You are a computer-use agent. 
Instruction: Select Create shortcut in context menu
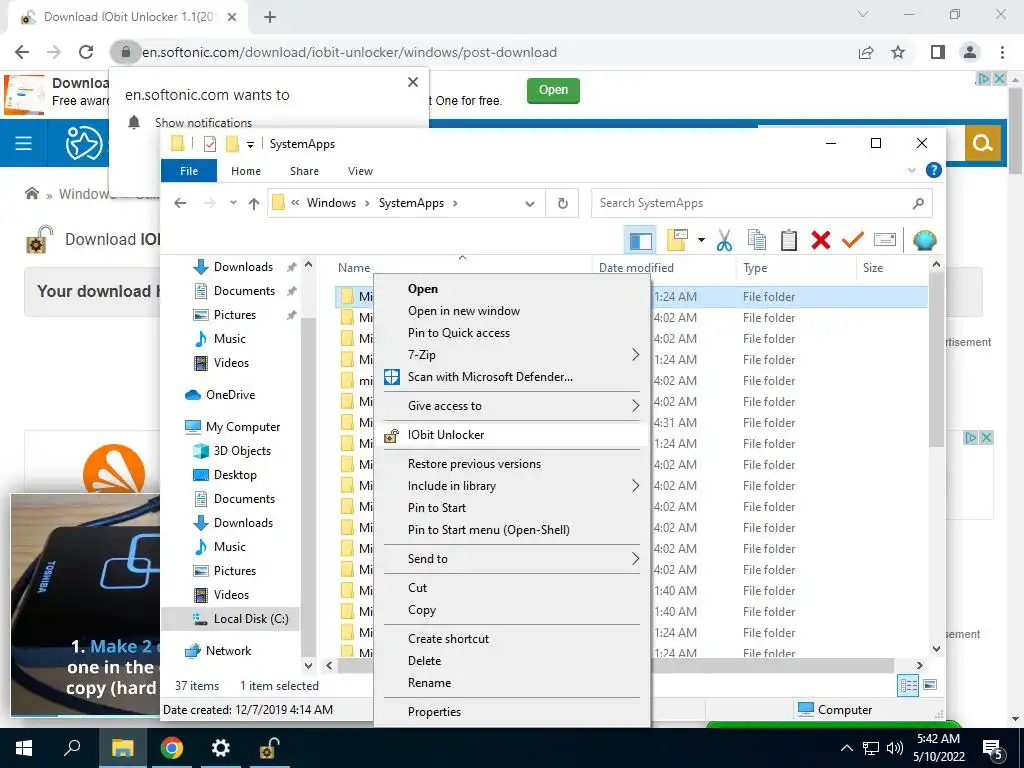point(513,639)
